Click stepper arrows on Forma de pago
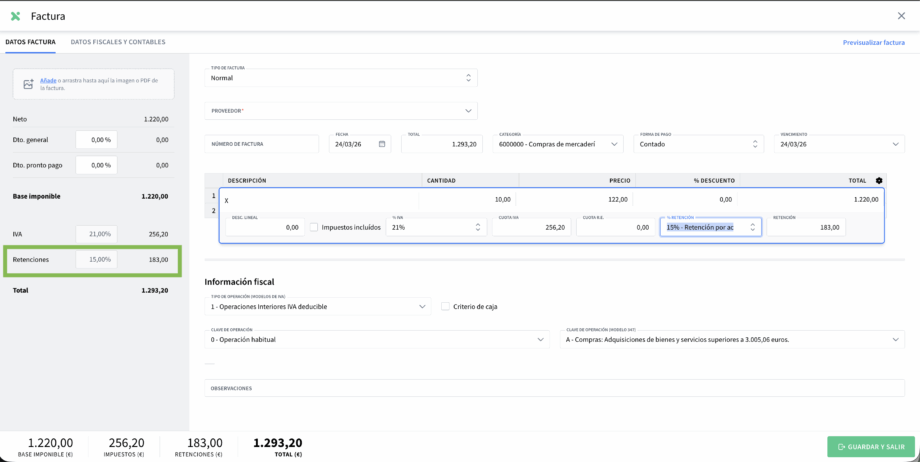 click(755, 144)
